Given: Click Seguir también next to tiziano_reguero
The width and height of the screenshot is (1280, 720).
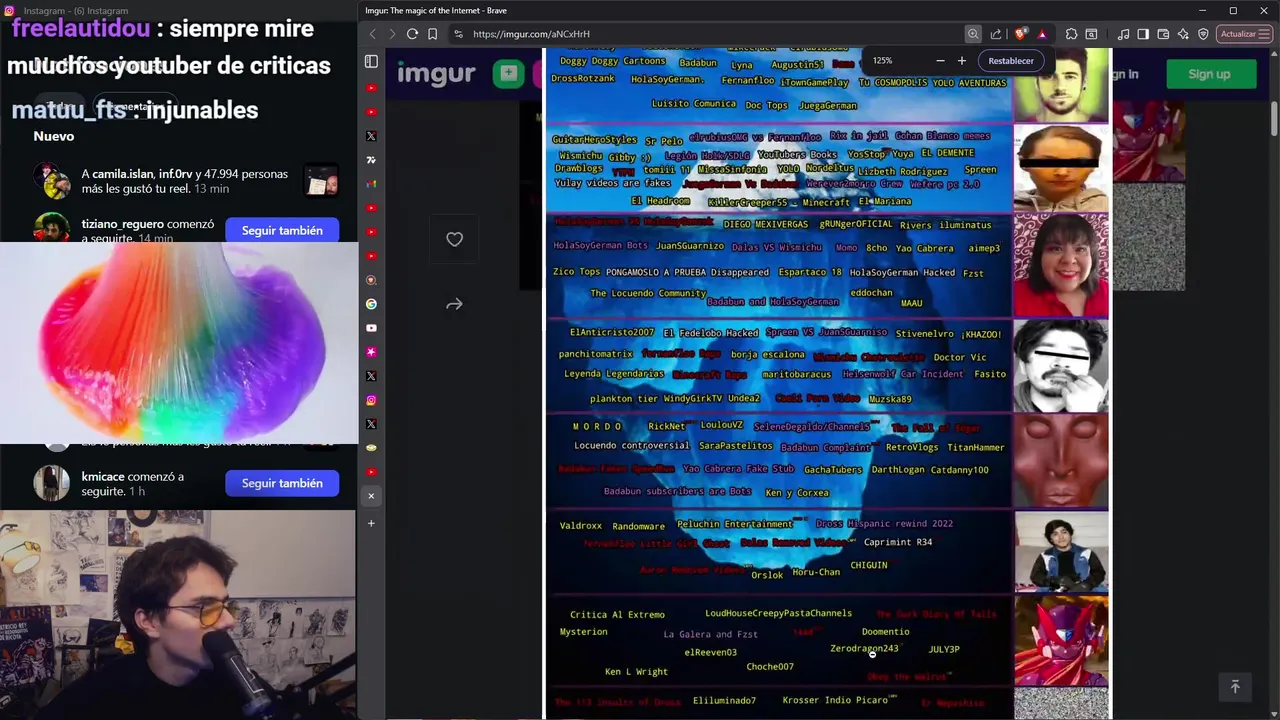Looking at the screenshot, I should [282, 230].
